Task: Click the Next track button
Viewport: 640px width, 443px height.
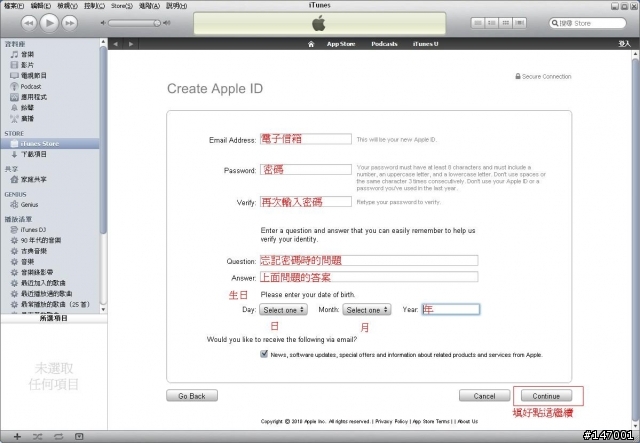Action: coord(70,23)
